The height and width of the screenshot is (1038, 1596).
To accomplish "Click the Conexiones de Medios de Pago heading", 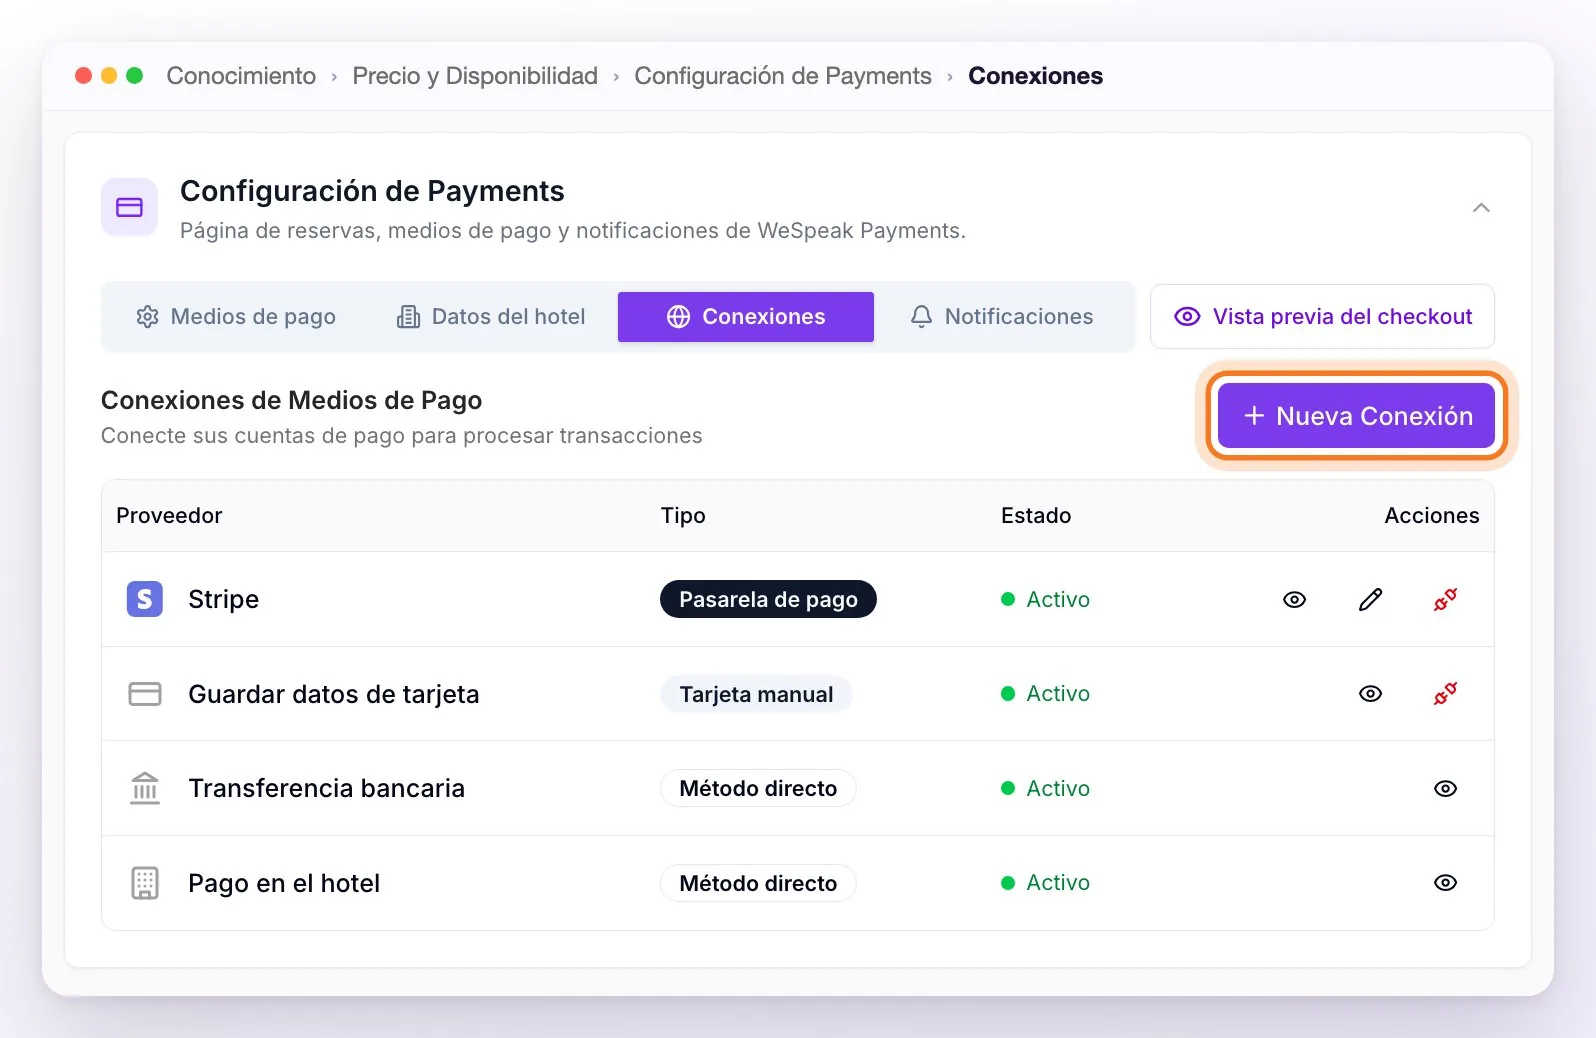I will [x=292, y=400].
